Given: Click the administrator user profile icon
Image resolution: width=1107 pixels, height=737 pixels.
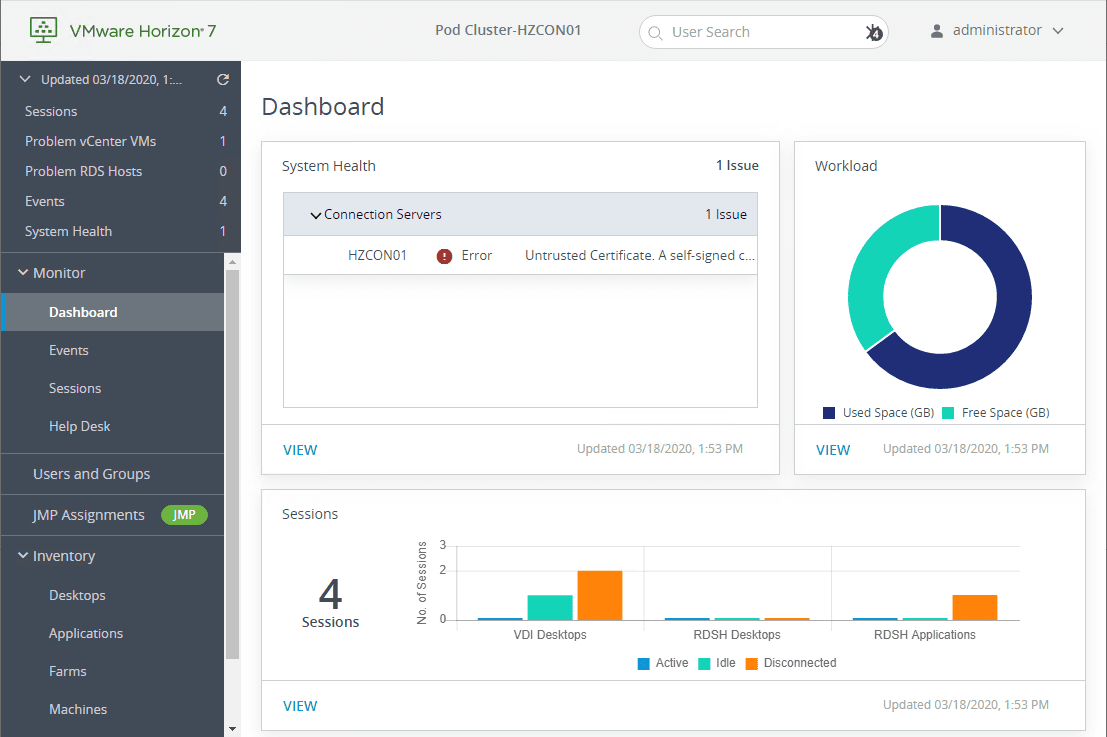Looking at the screenshot, I should point(936,30).
